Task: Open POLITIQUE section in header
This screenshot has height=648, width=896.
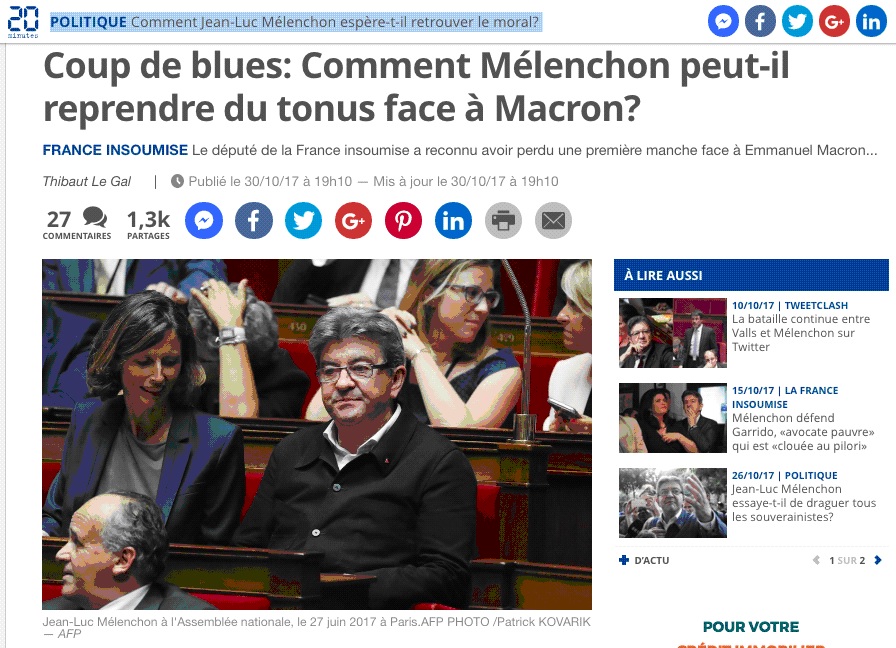Action: [x=89, y=22]
